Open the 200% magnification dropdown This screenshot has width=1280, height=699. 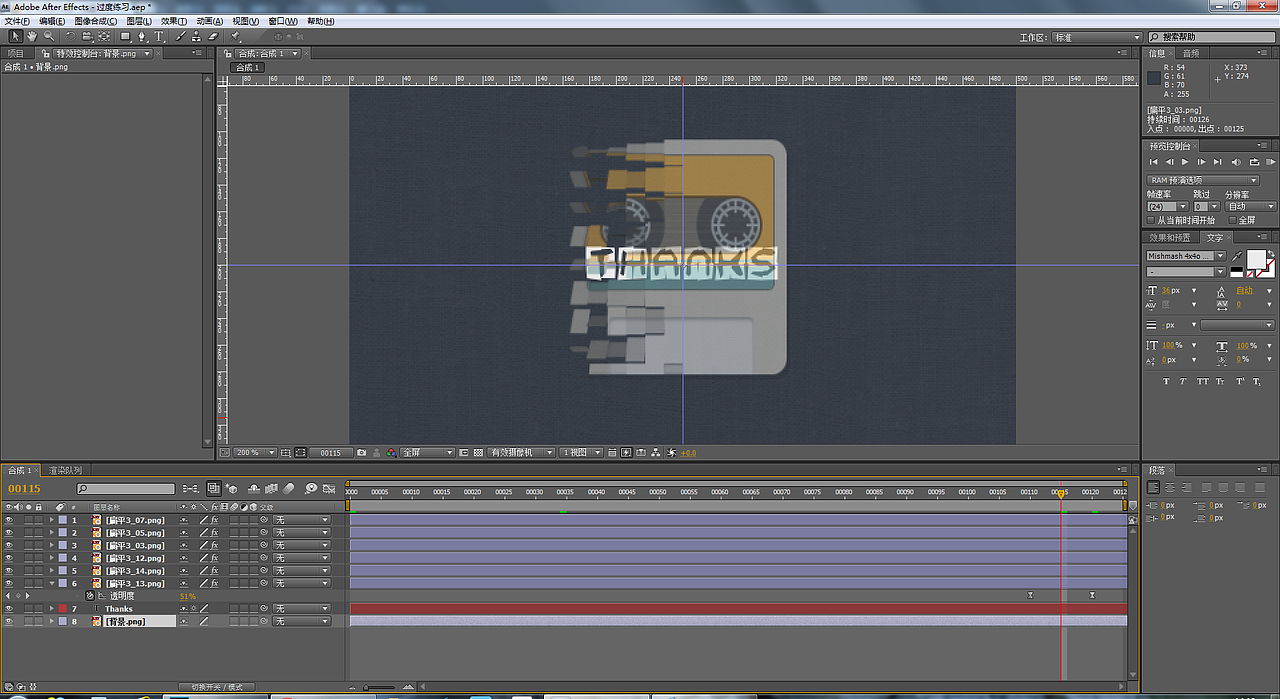(x=255, y=452)
